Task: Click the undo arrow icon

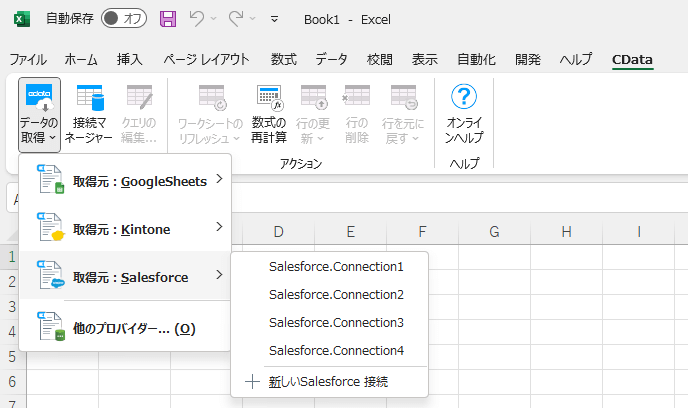Action: (x=197, y=19)
